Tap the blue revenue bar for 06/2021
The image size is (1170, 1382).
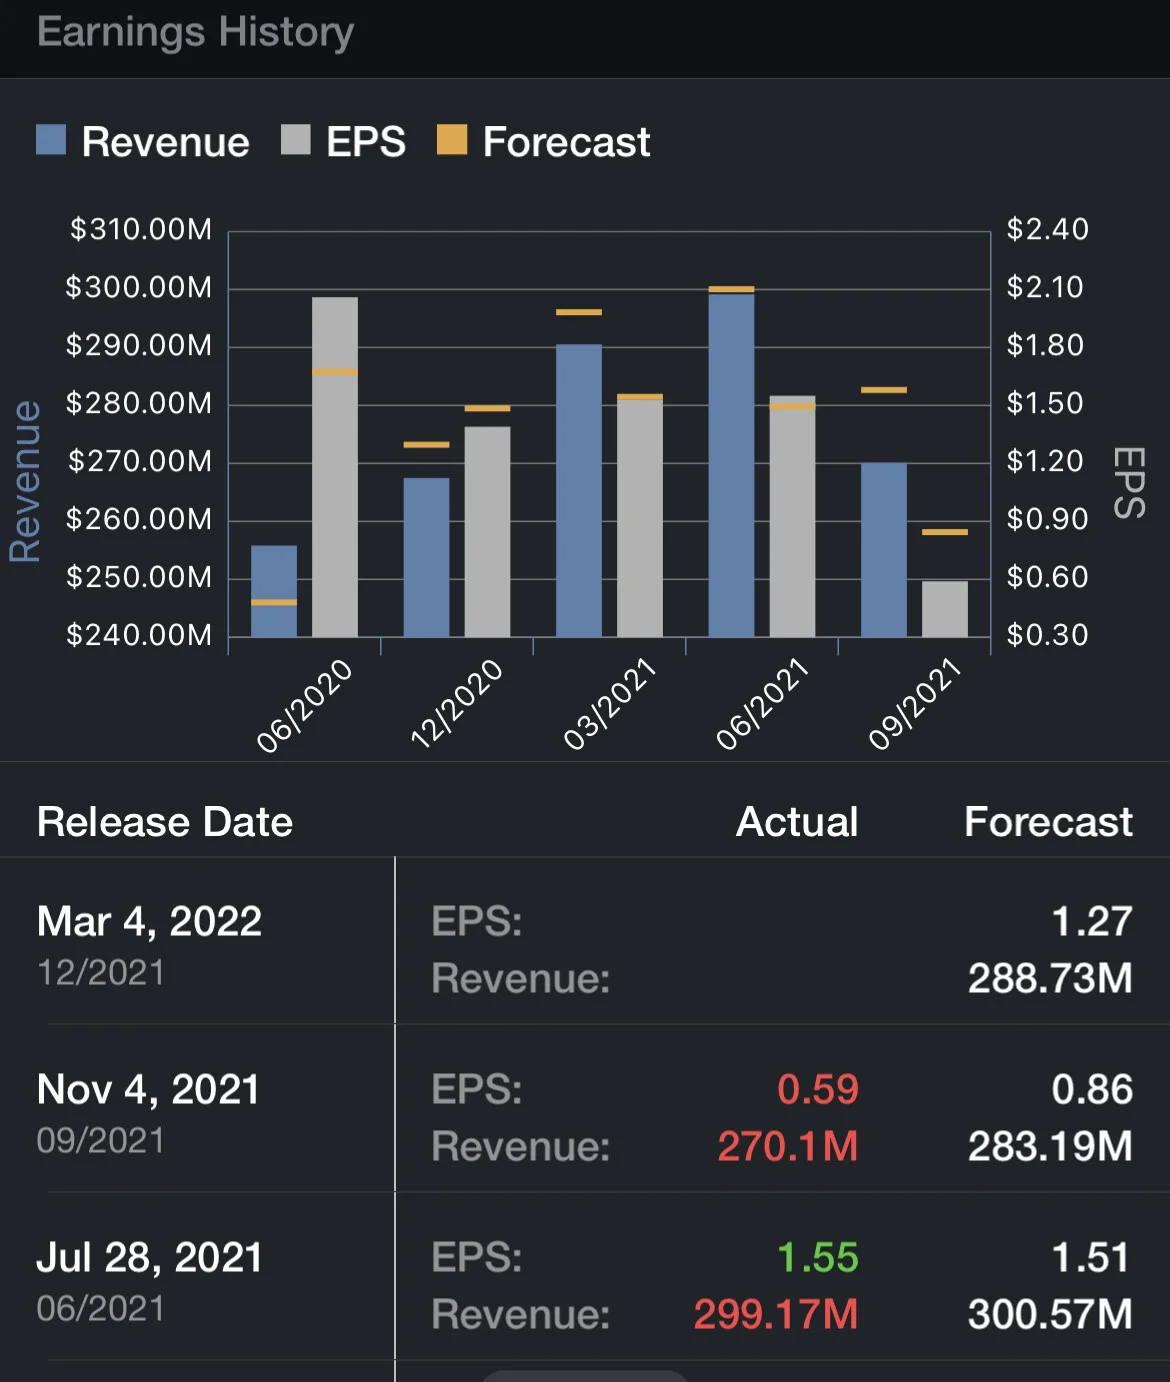(732, 465)
